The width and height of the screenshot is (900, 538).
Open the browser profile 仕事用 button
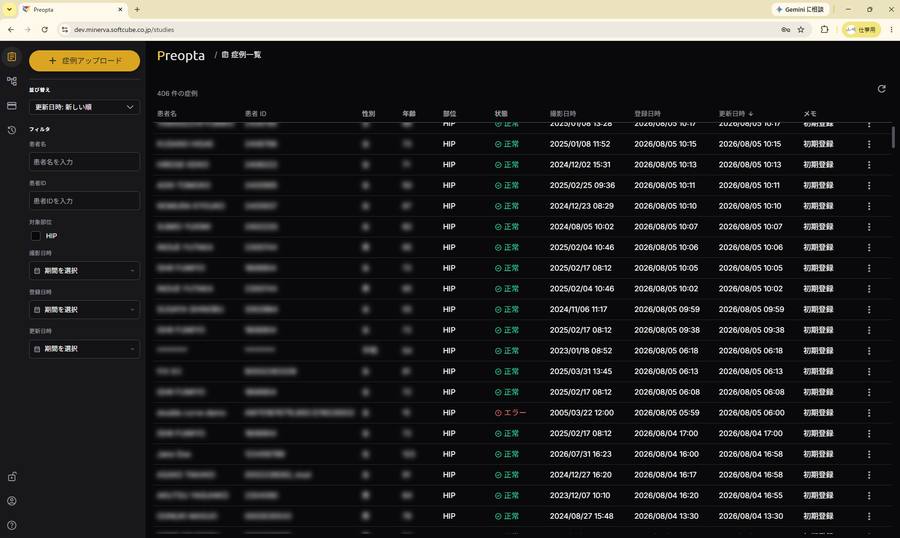coord(861,29)
